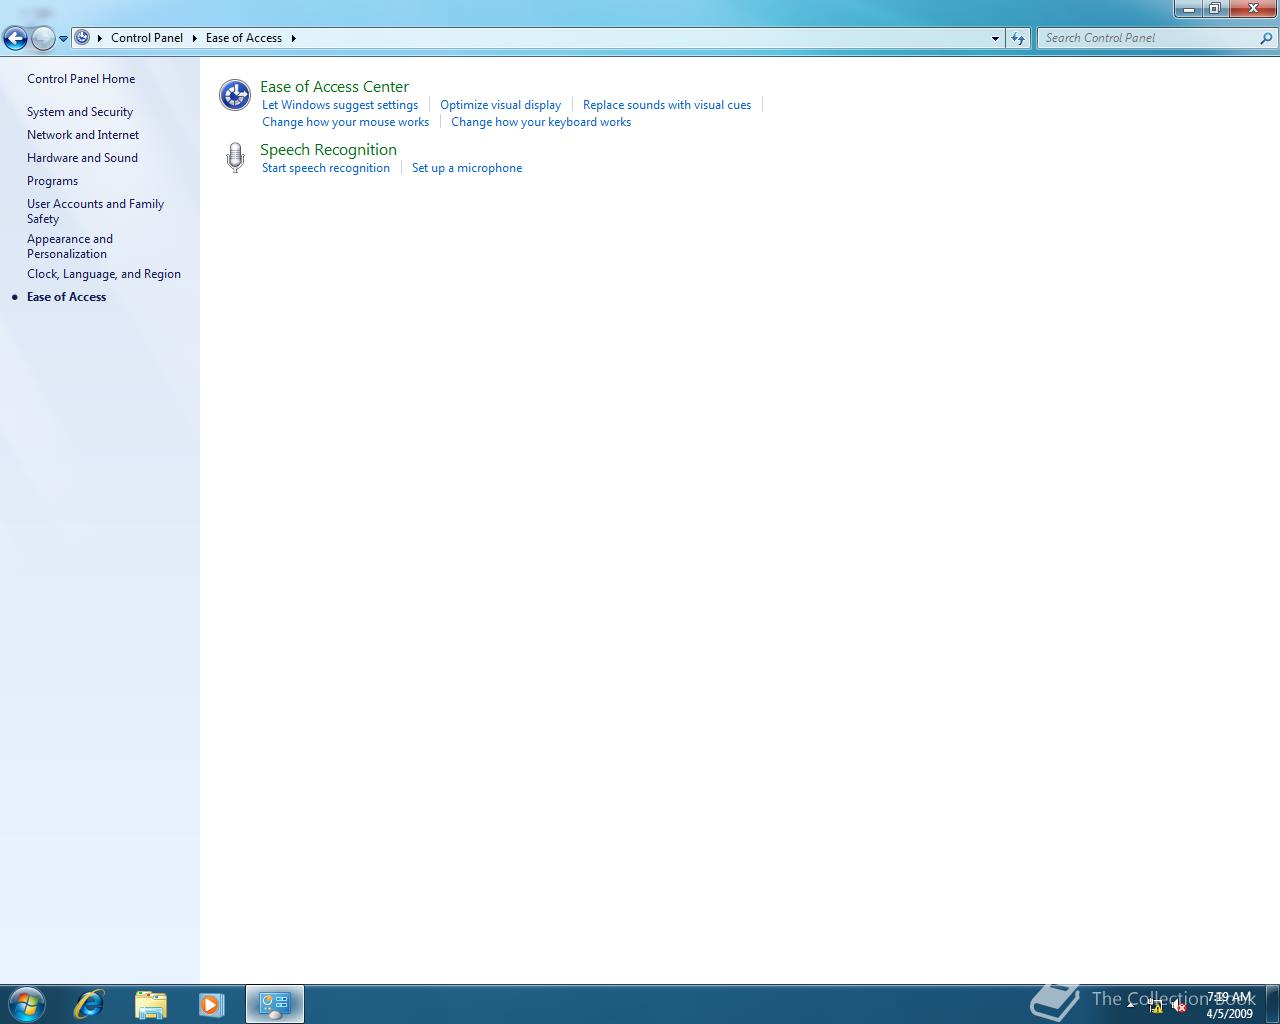
Task: Open Windows Explorer folder taskbar icon
Action: (x=151, y=1004)
